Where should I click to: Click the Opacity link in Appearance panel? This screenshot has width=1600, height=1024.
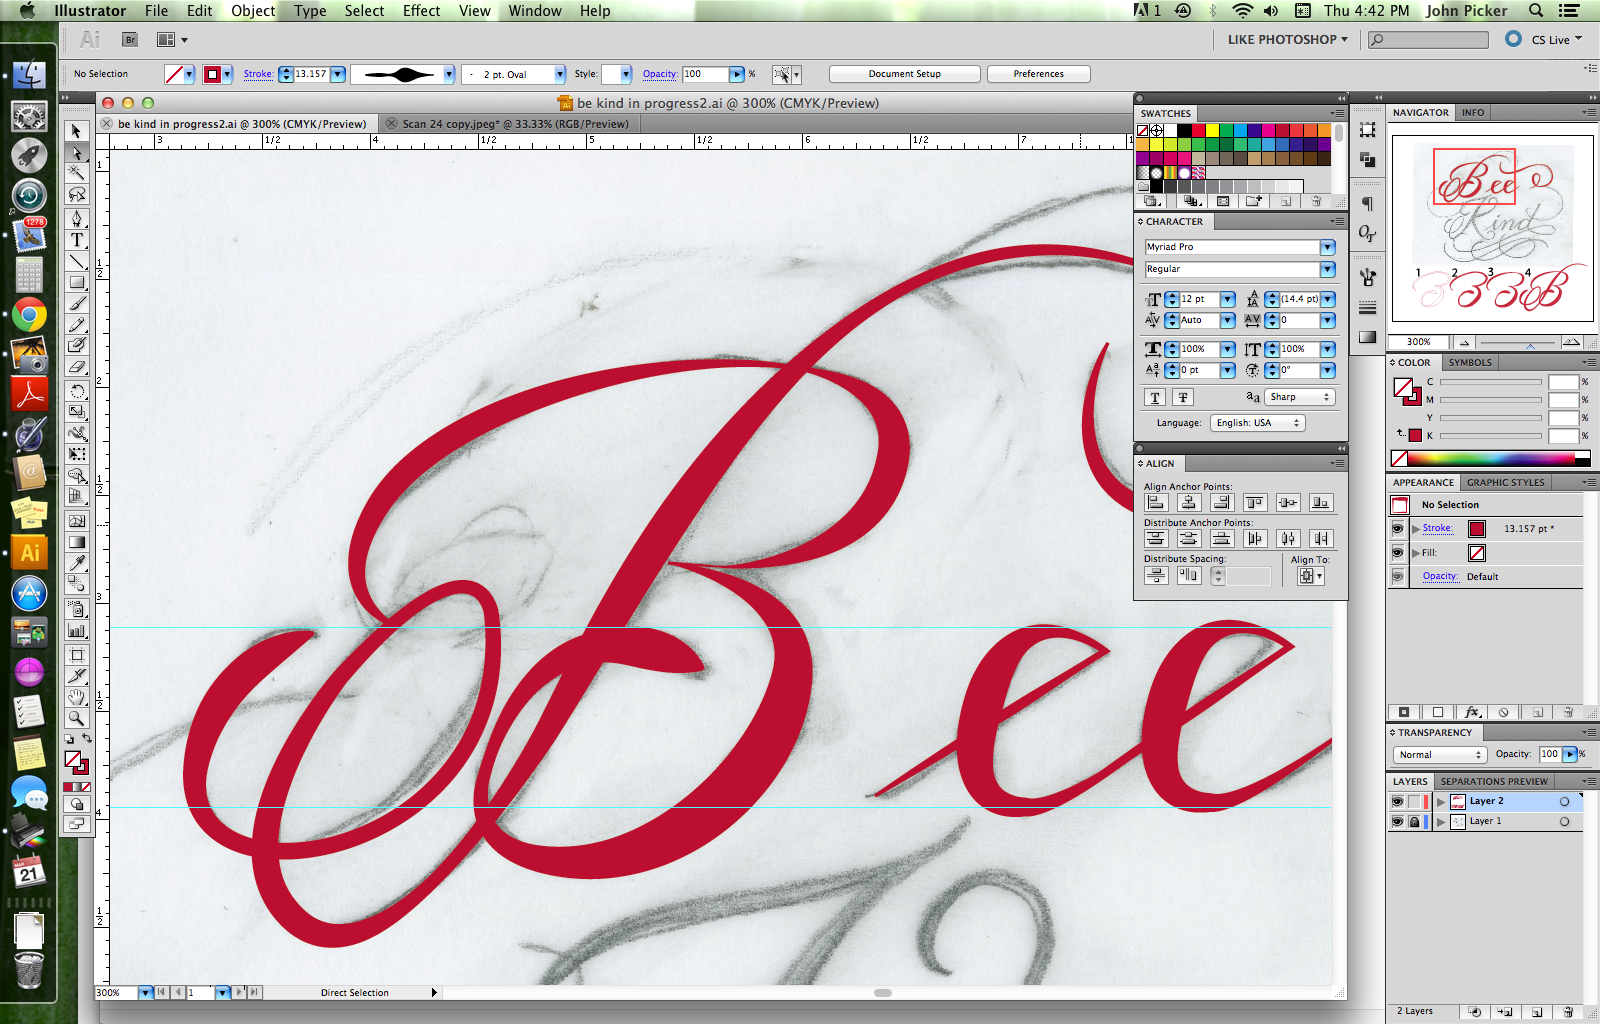coord(1439,576)
